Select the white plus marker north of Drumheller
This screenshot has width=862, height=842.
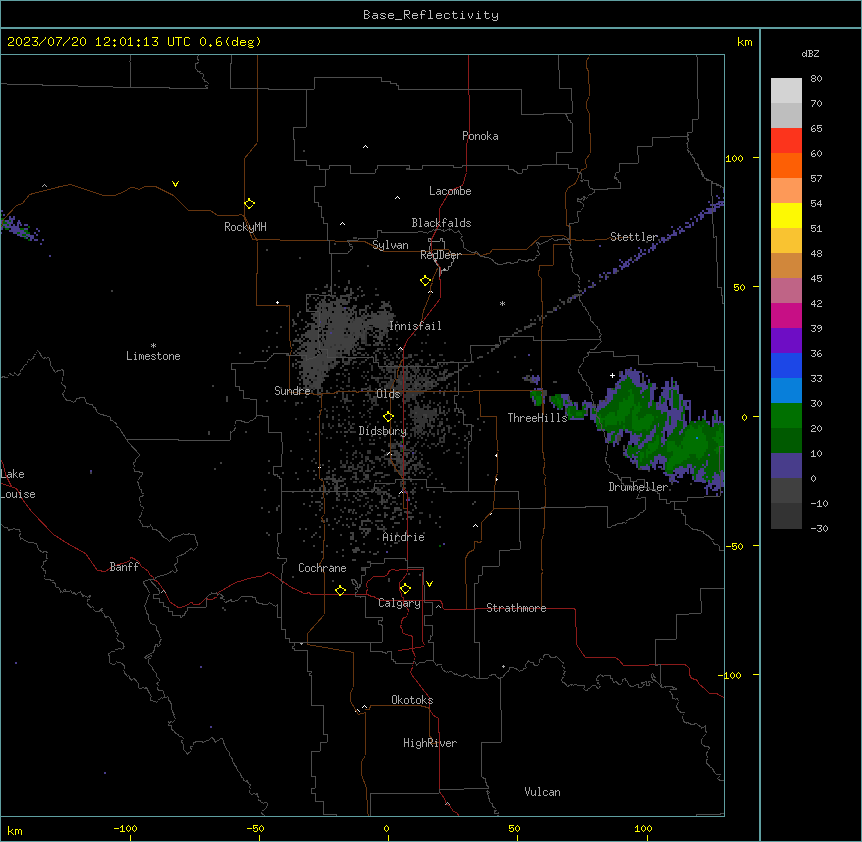point(612,375)
